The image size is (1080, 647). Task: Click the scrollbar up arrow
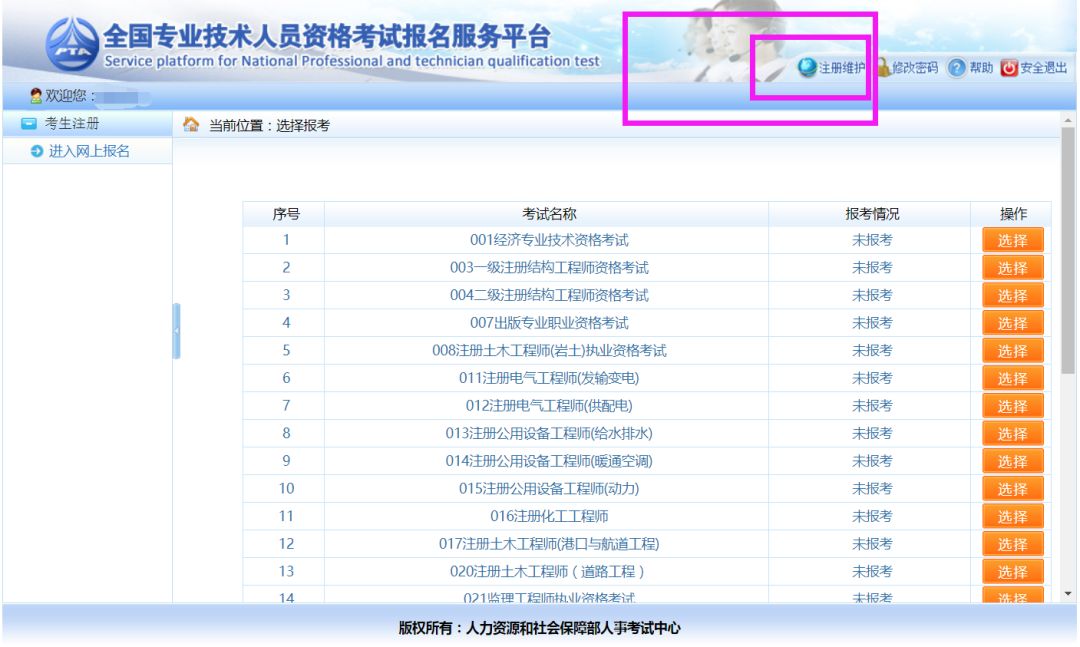click(x=1068, y=119)
